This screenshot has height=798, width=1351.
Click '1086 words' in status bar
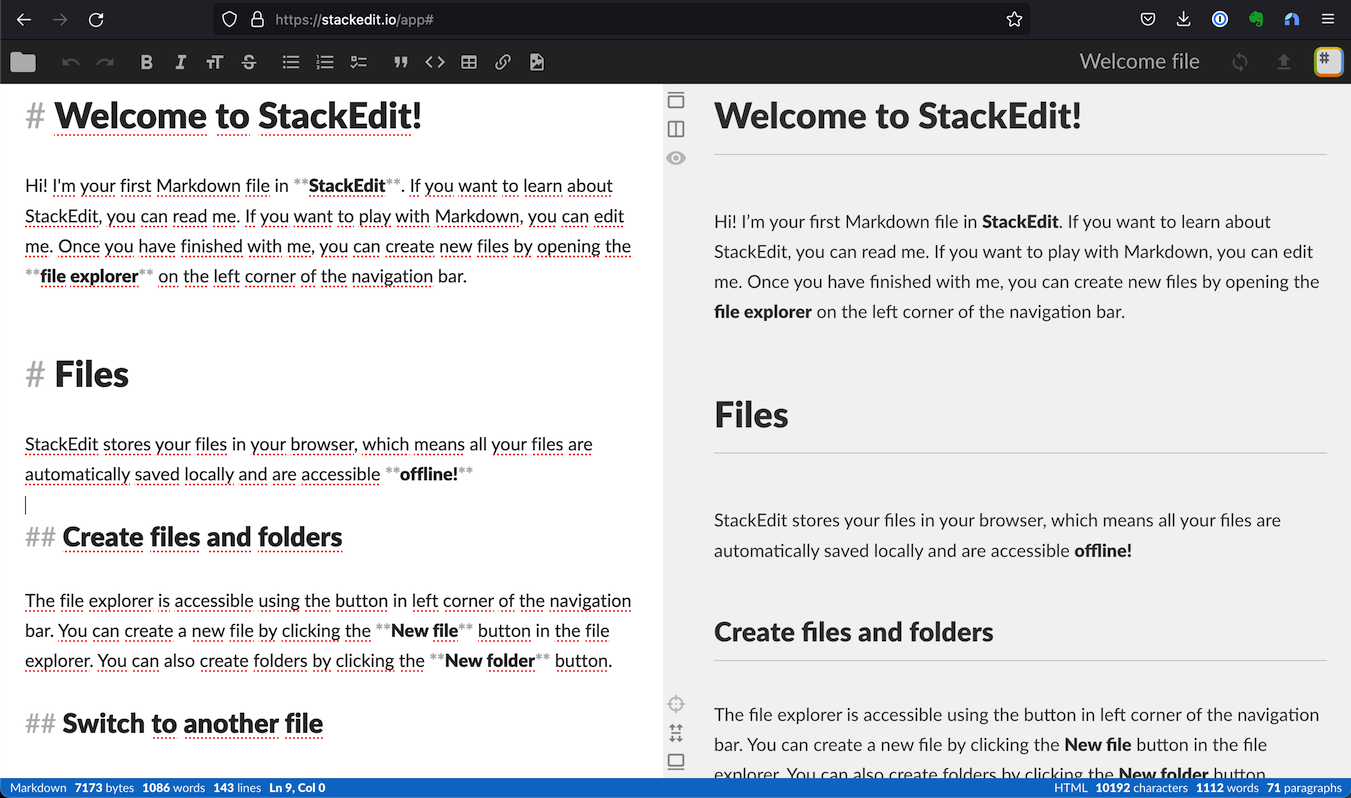[174, 788]
